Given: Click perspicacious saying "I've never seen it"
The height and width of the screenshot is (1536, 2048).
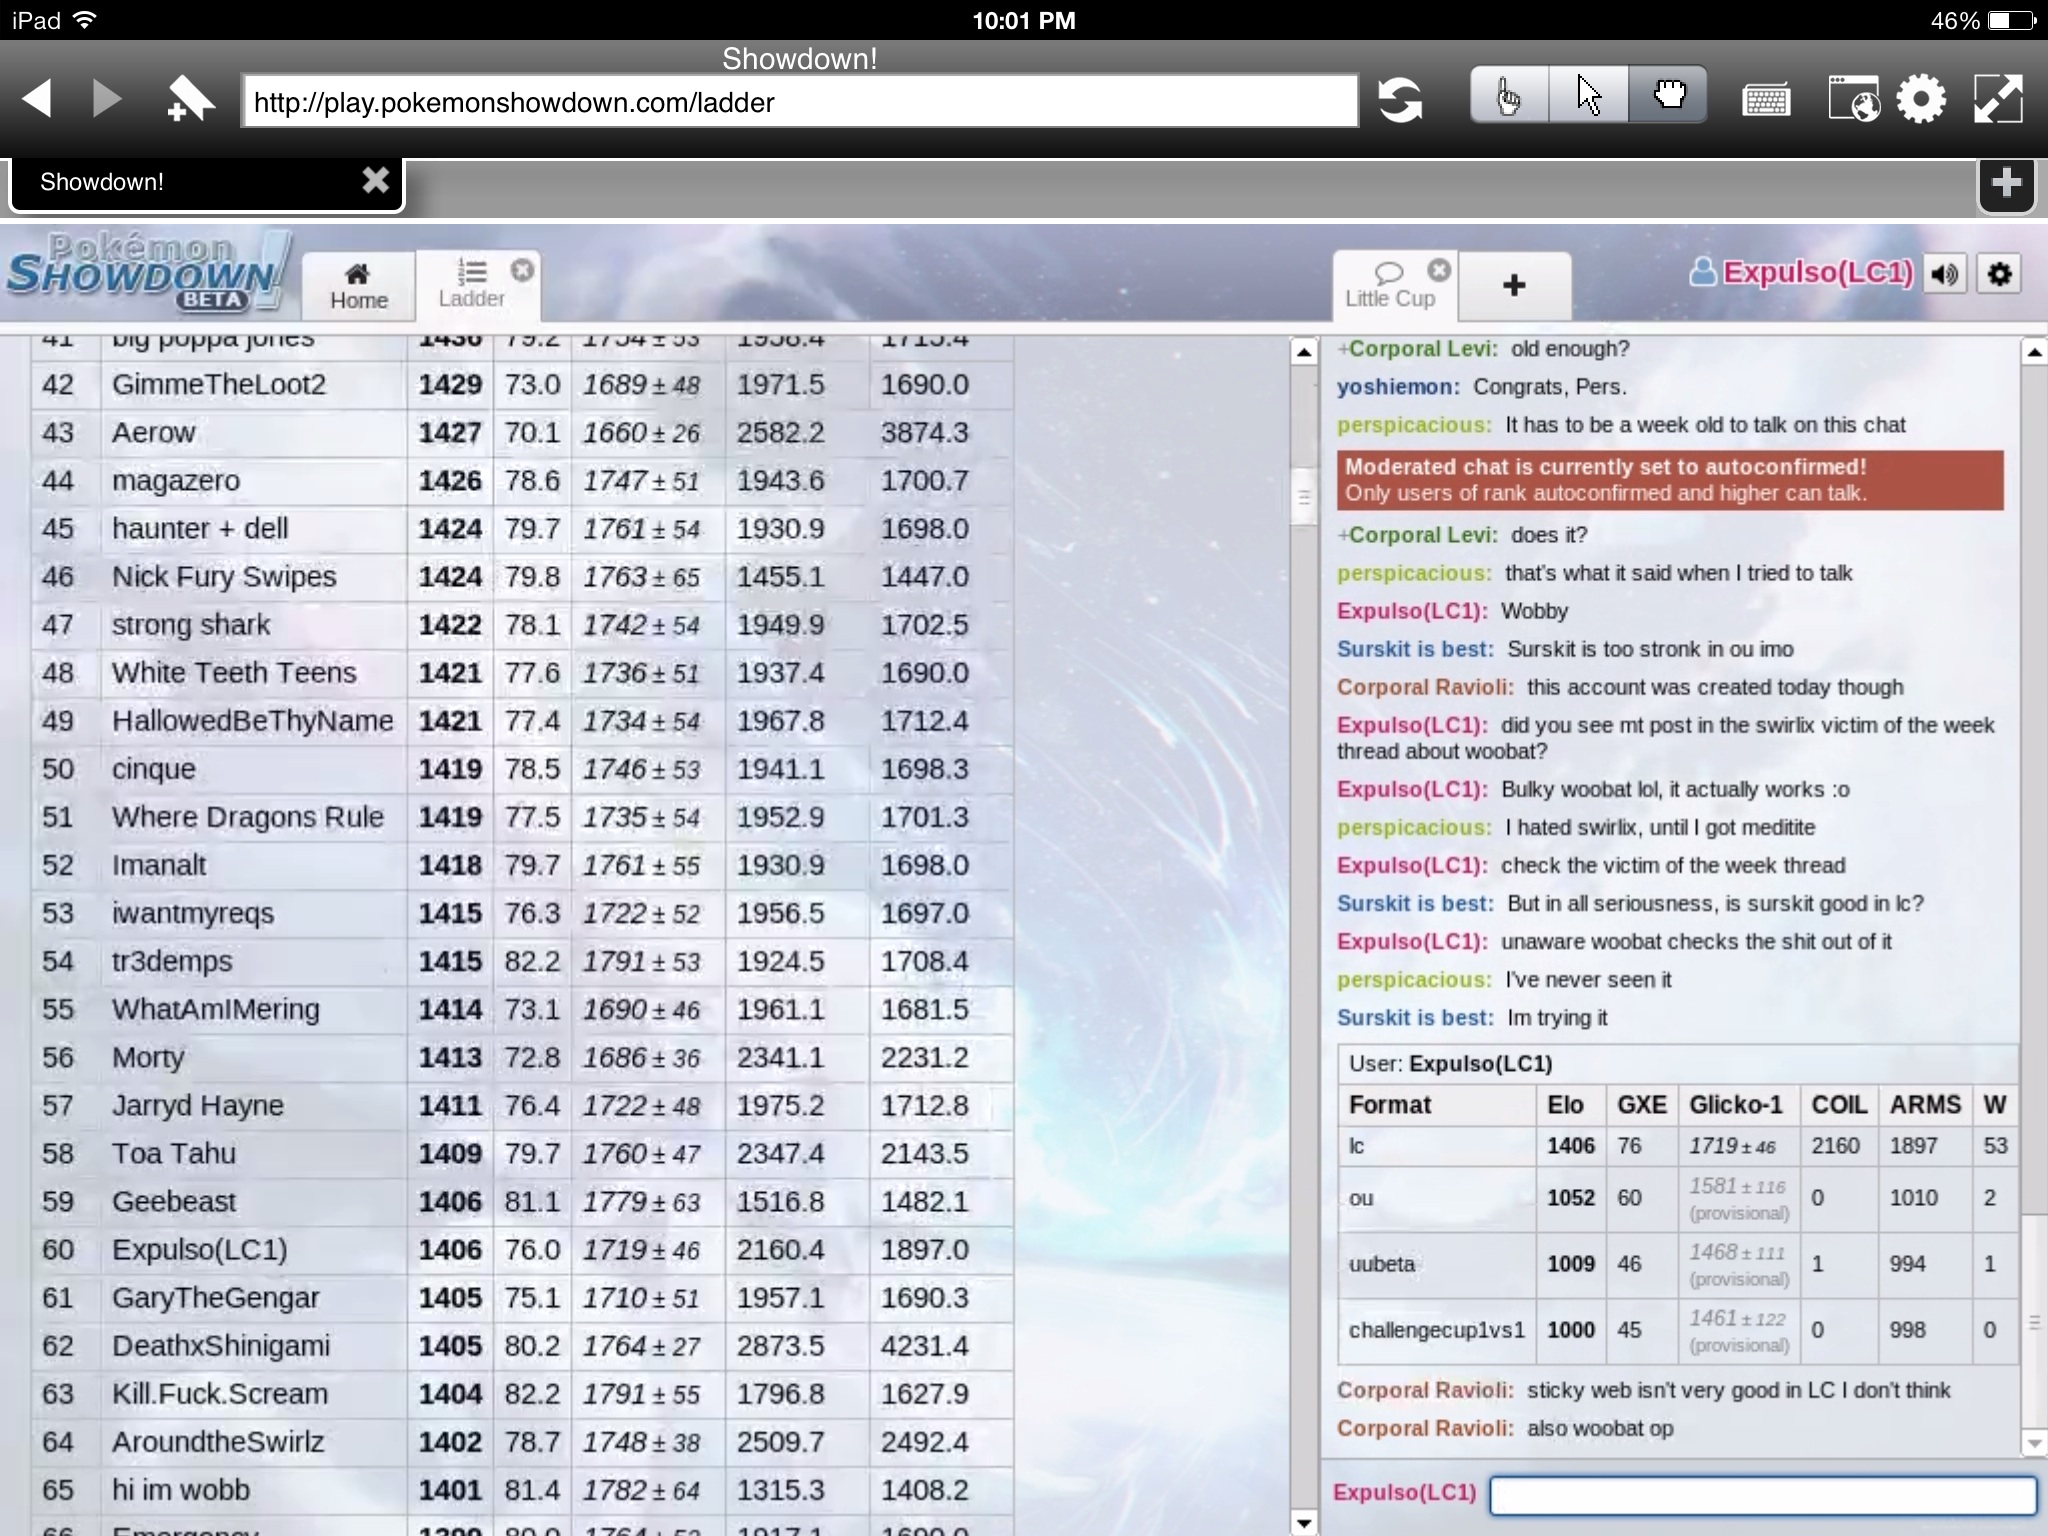Looking at the screenshot, I should (x=1414, y=980).
